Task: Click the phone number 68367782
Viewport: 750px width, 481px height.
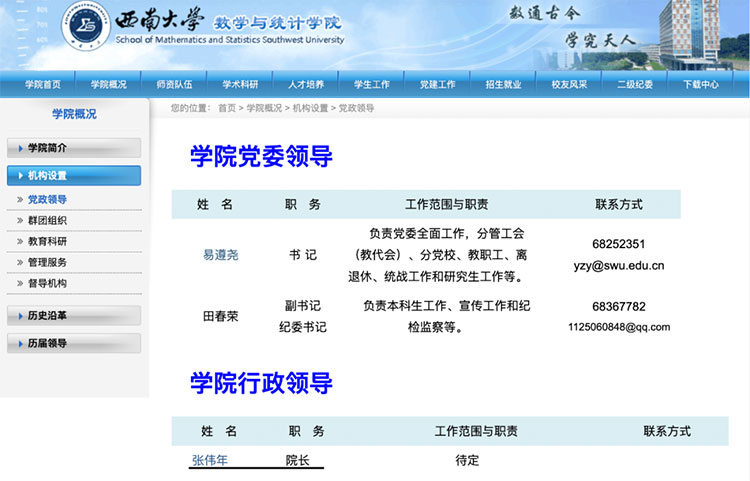Action: click(618, 306)
